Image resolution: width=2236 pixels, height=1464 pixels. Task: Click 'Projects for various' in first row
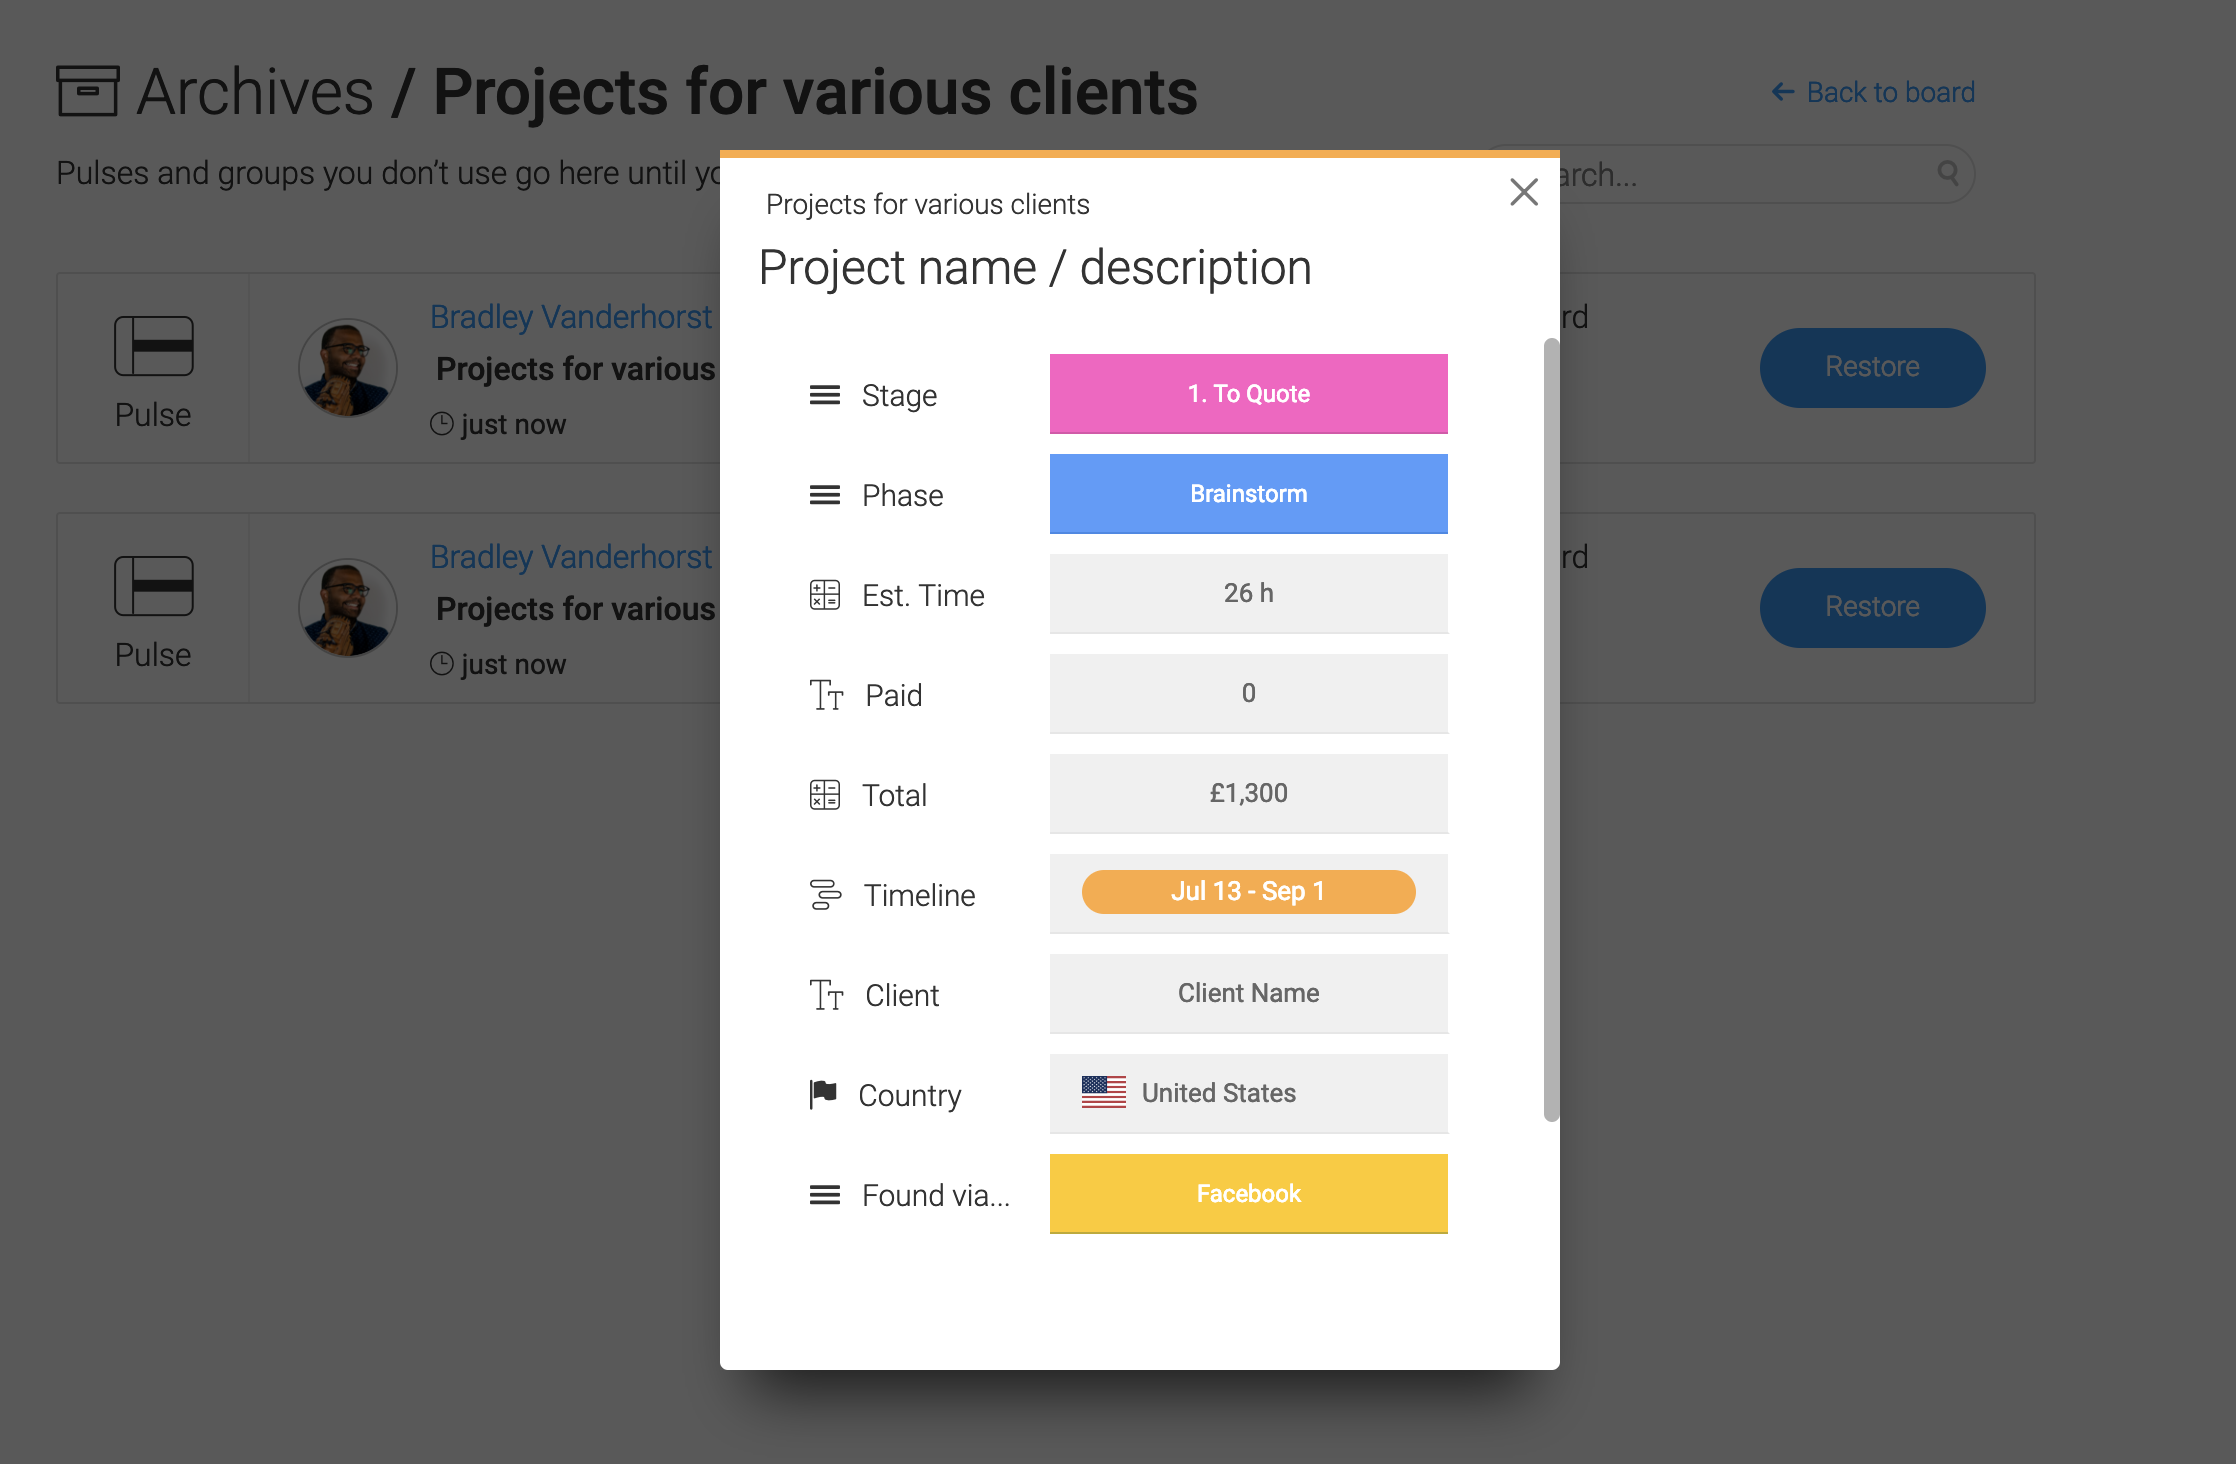pyautogui.click(x=576, y=369)
